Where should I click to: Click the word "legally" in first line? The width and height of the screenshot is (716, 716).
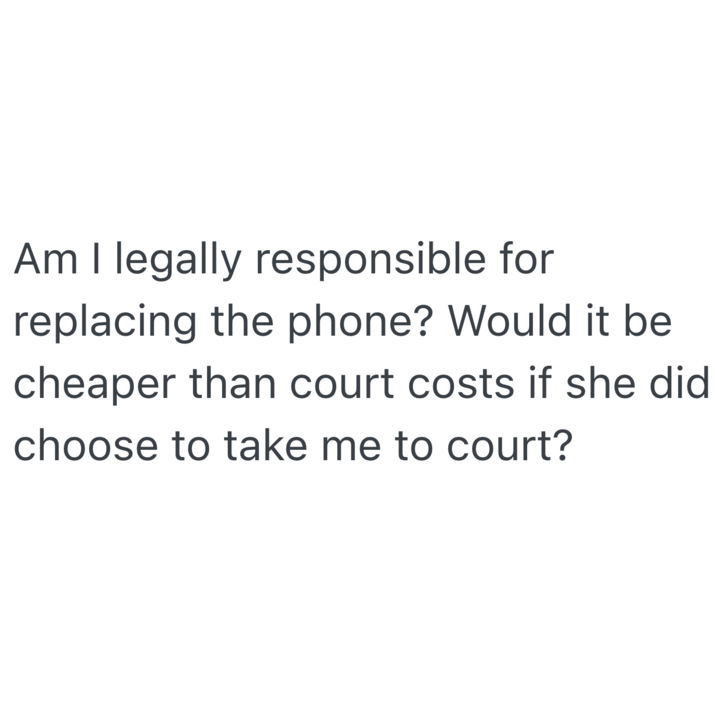(x=179, y=261)
